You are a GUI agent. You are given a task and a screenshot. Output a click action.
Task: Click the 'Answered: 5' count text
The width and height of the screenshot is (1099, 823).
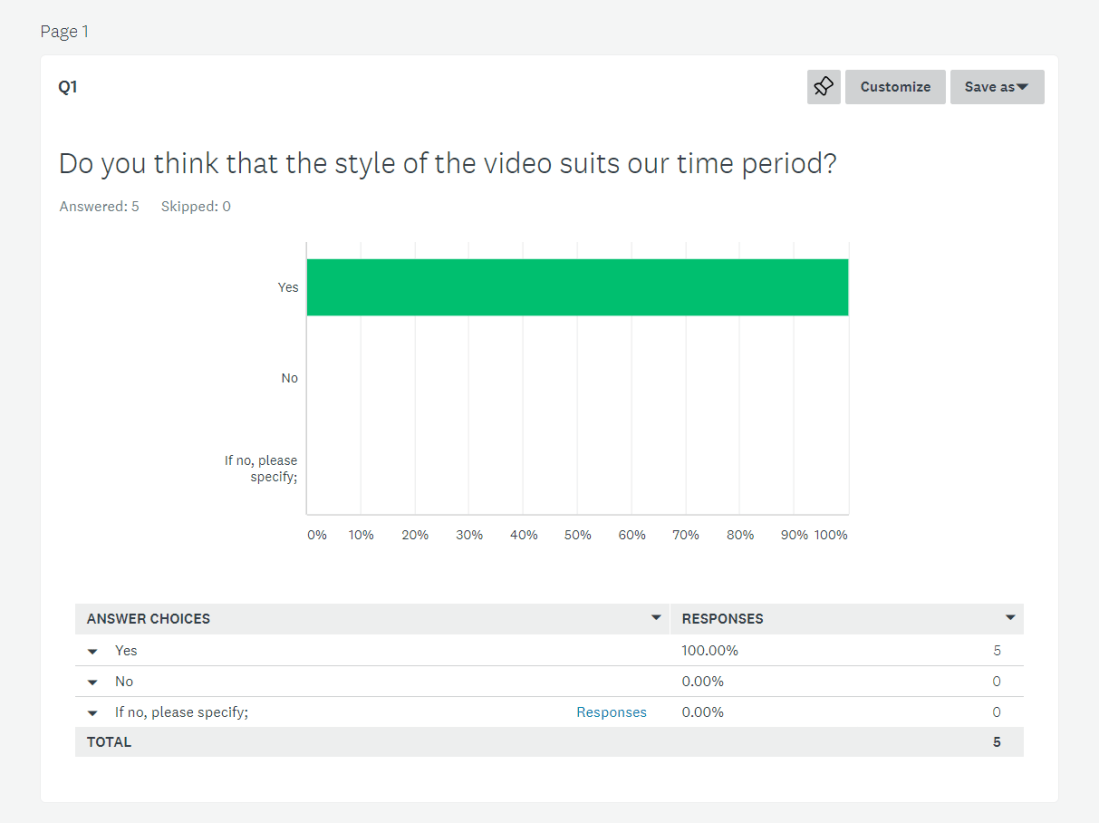(99, 206)
